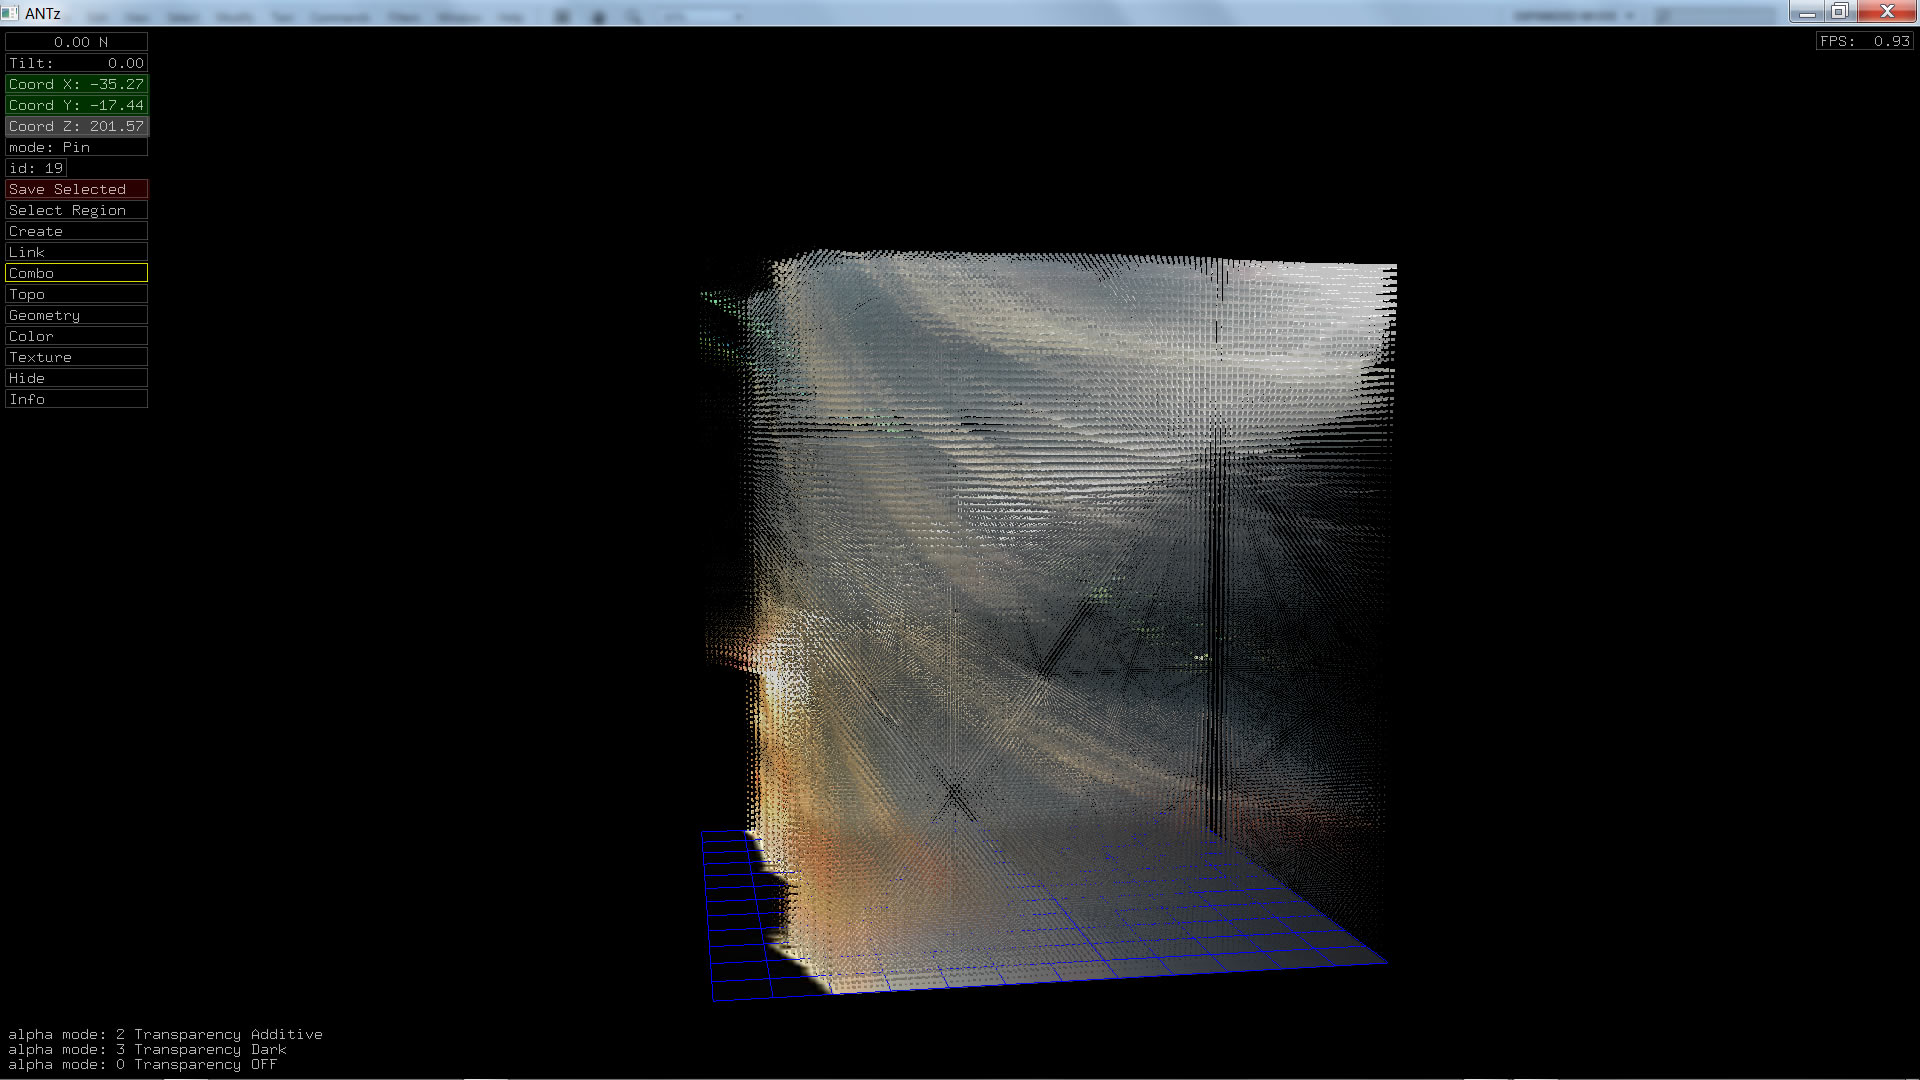The width and height of the screenshot is (1920, 1080).
Task: Toggle the Hide option
Action: [x=76, y=378]
